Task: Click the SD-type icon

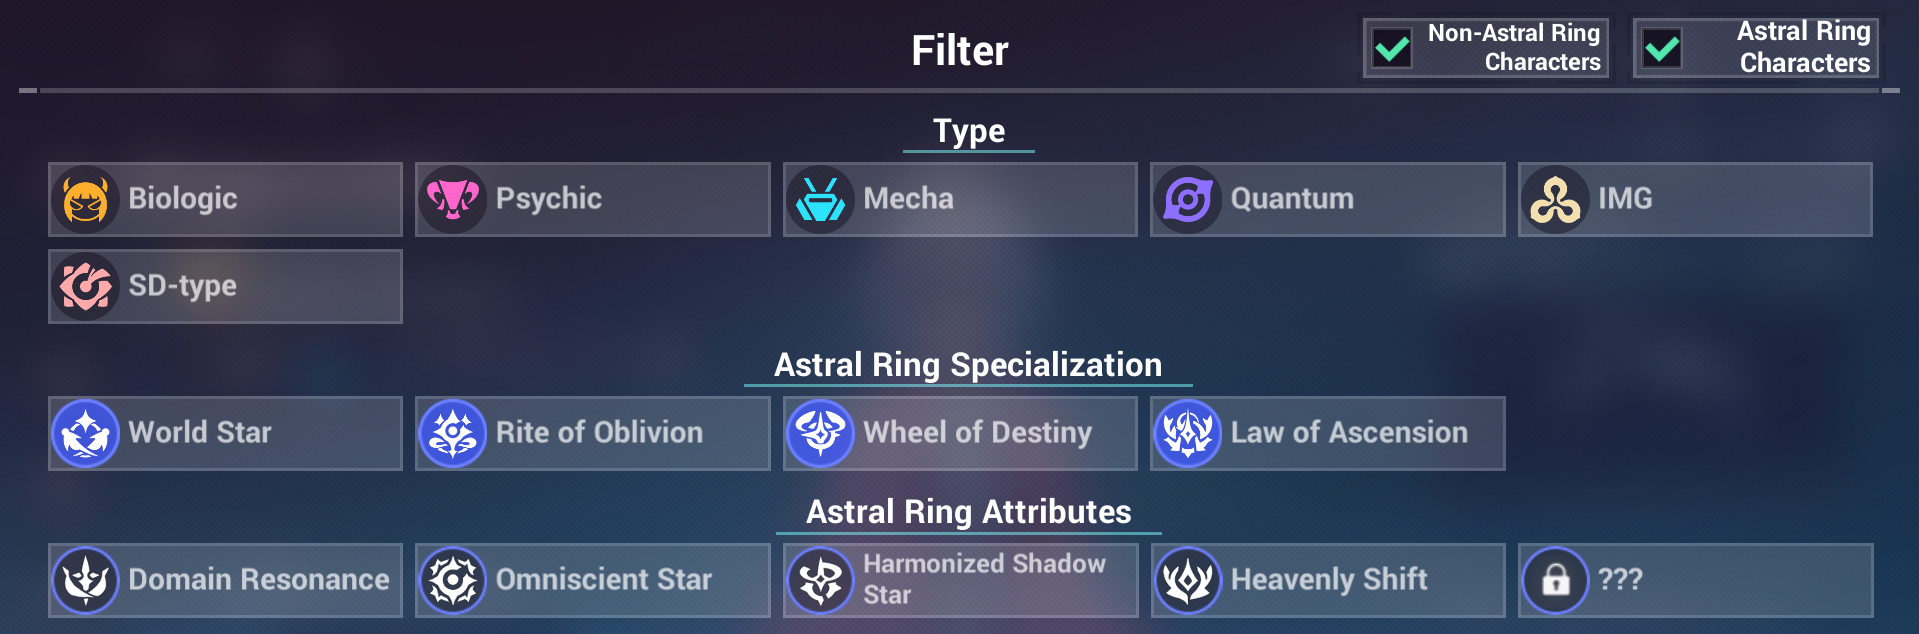Action: (x=86, y=286)
